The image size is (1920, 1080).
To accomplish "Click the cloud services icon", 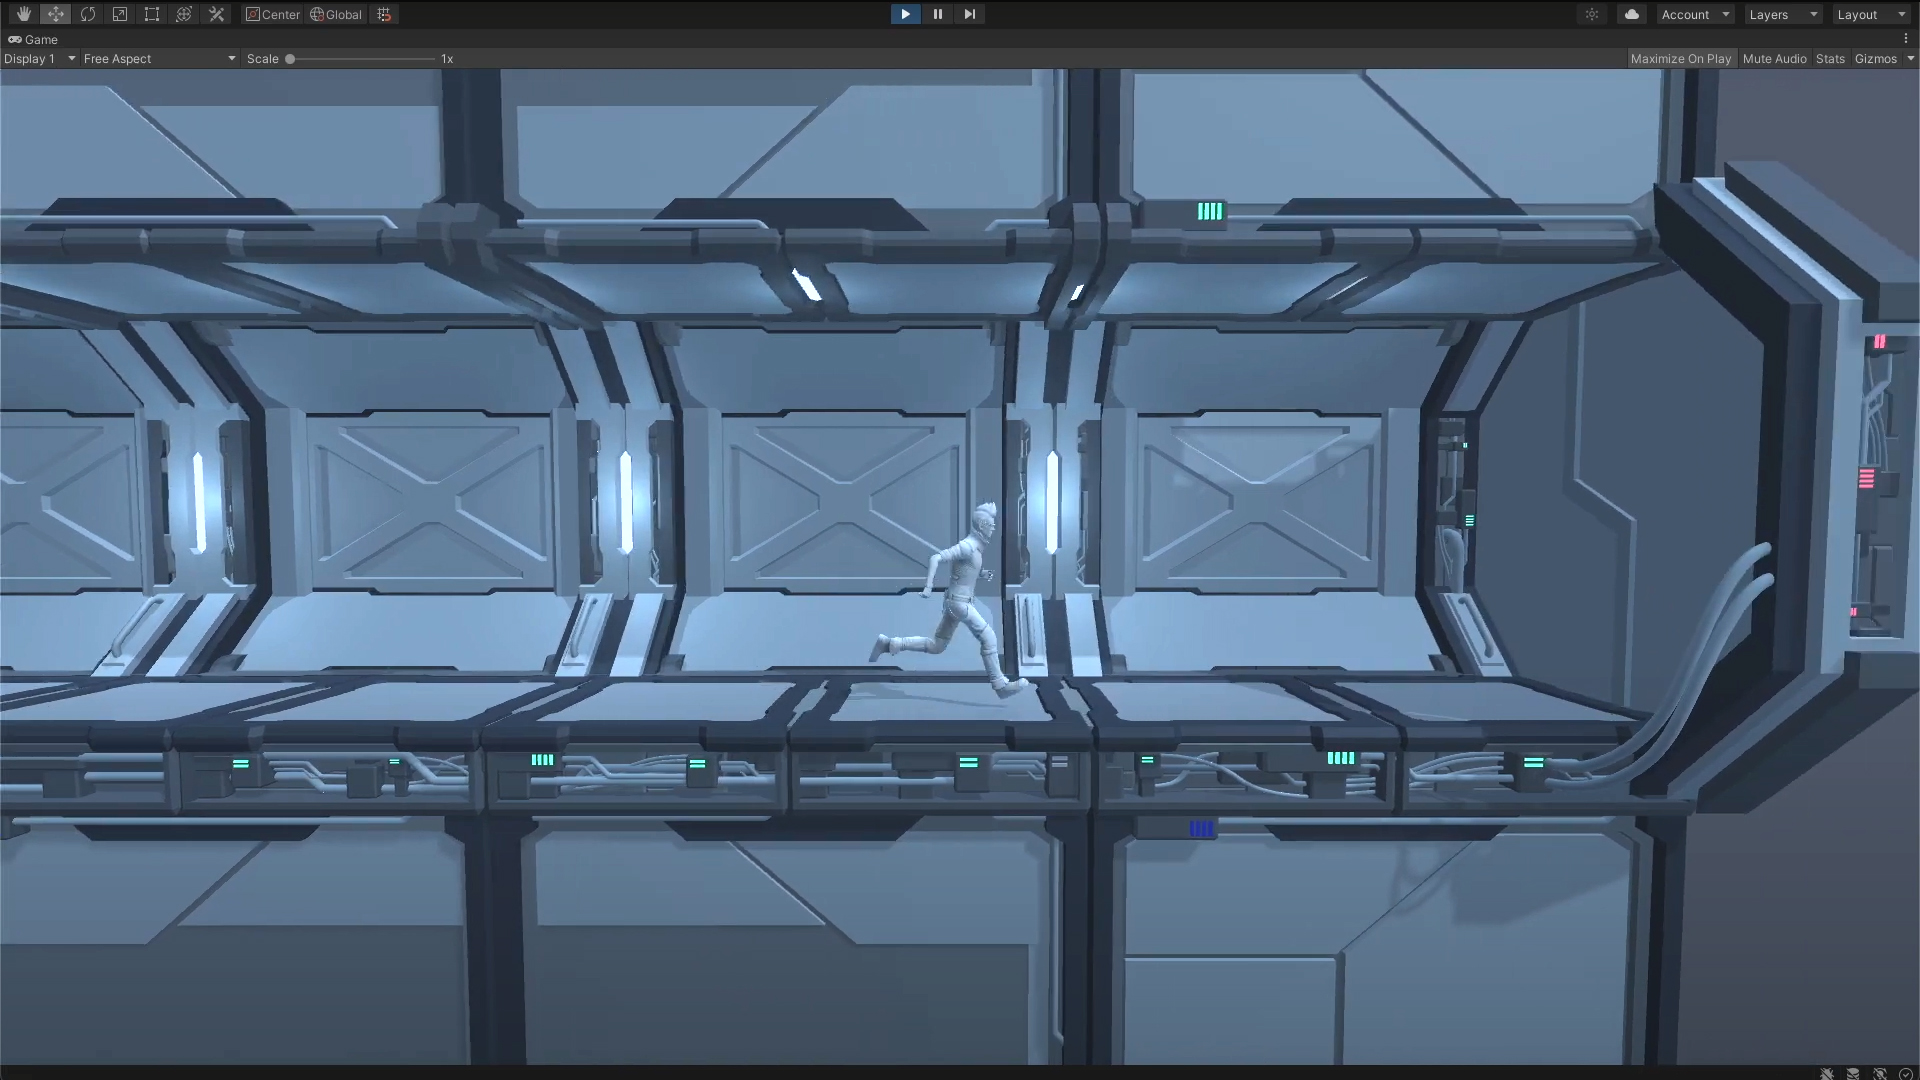I will (x=1632, y=14).
